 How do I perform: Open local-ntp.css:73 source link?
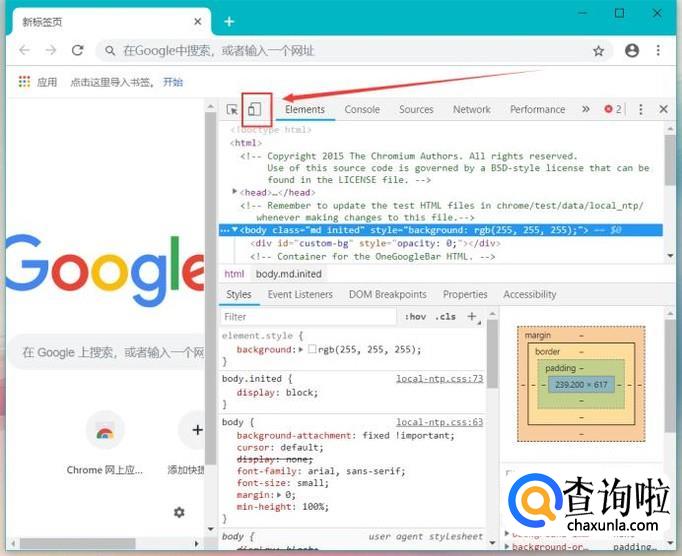click(x=439, y=378)
